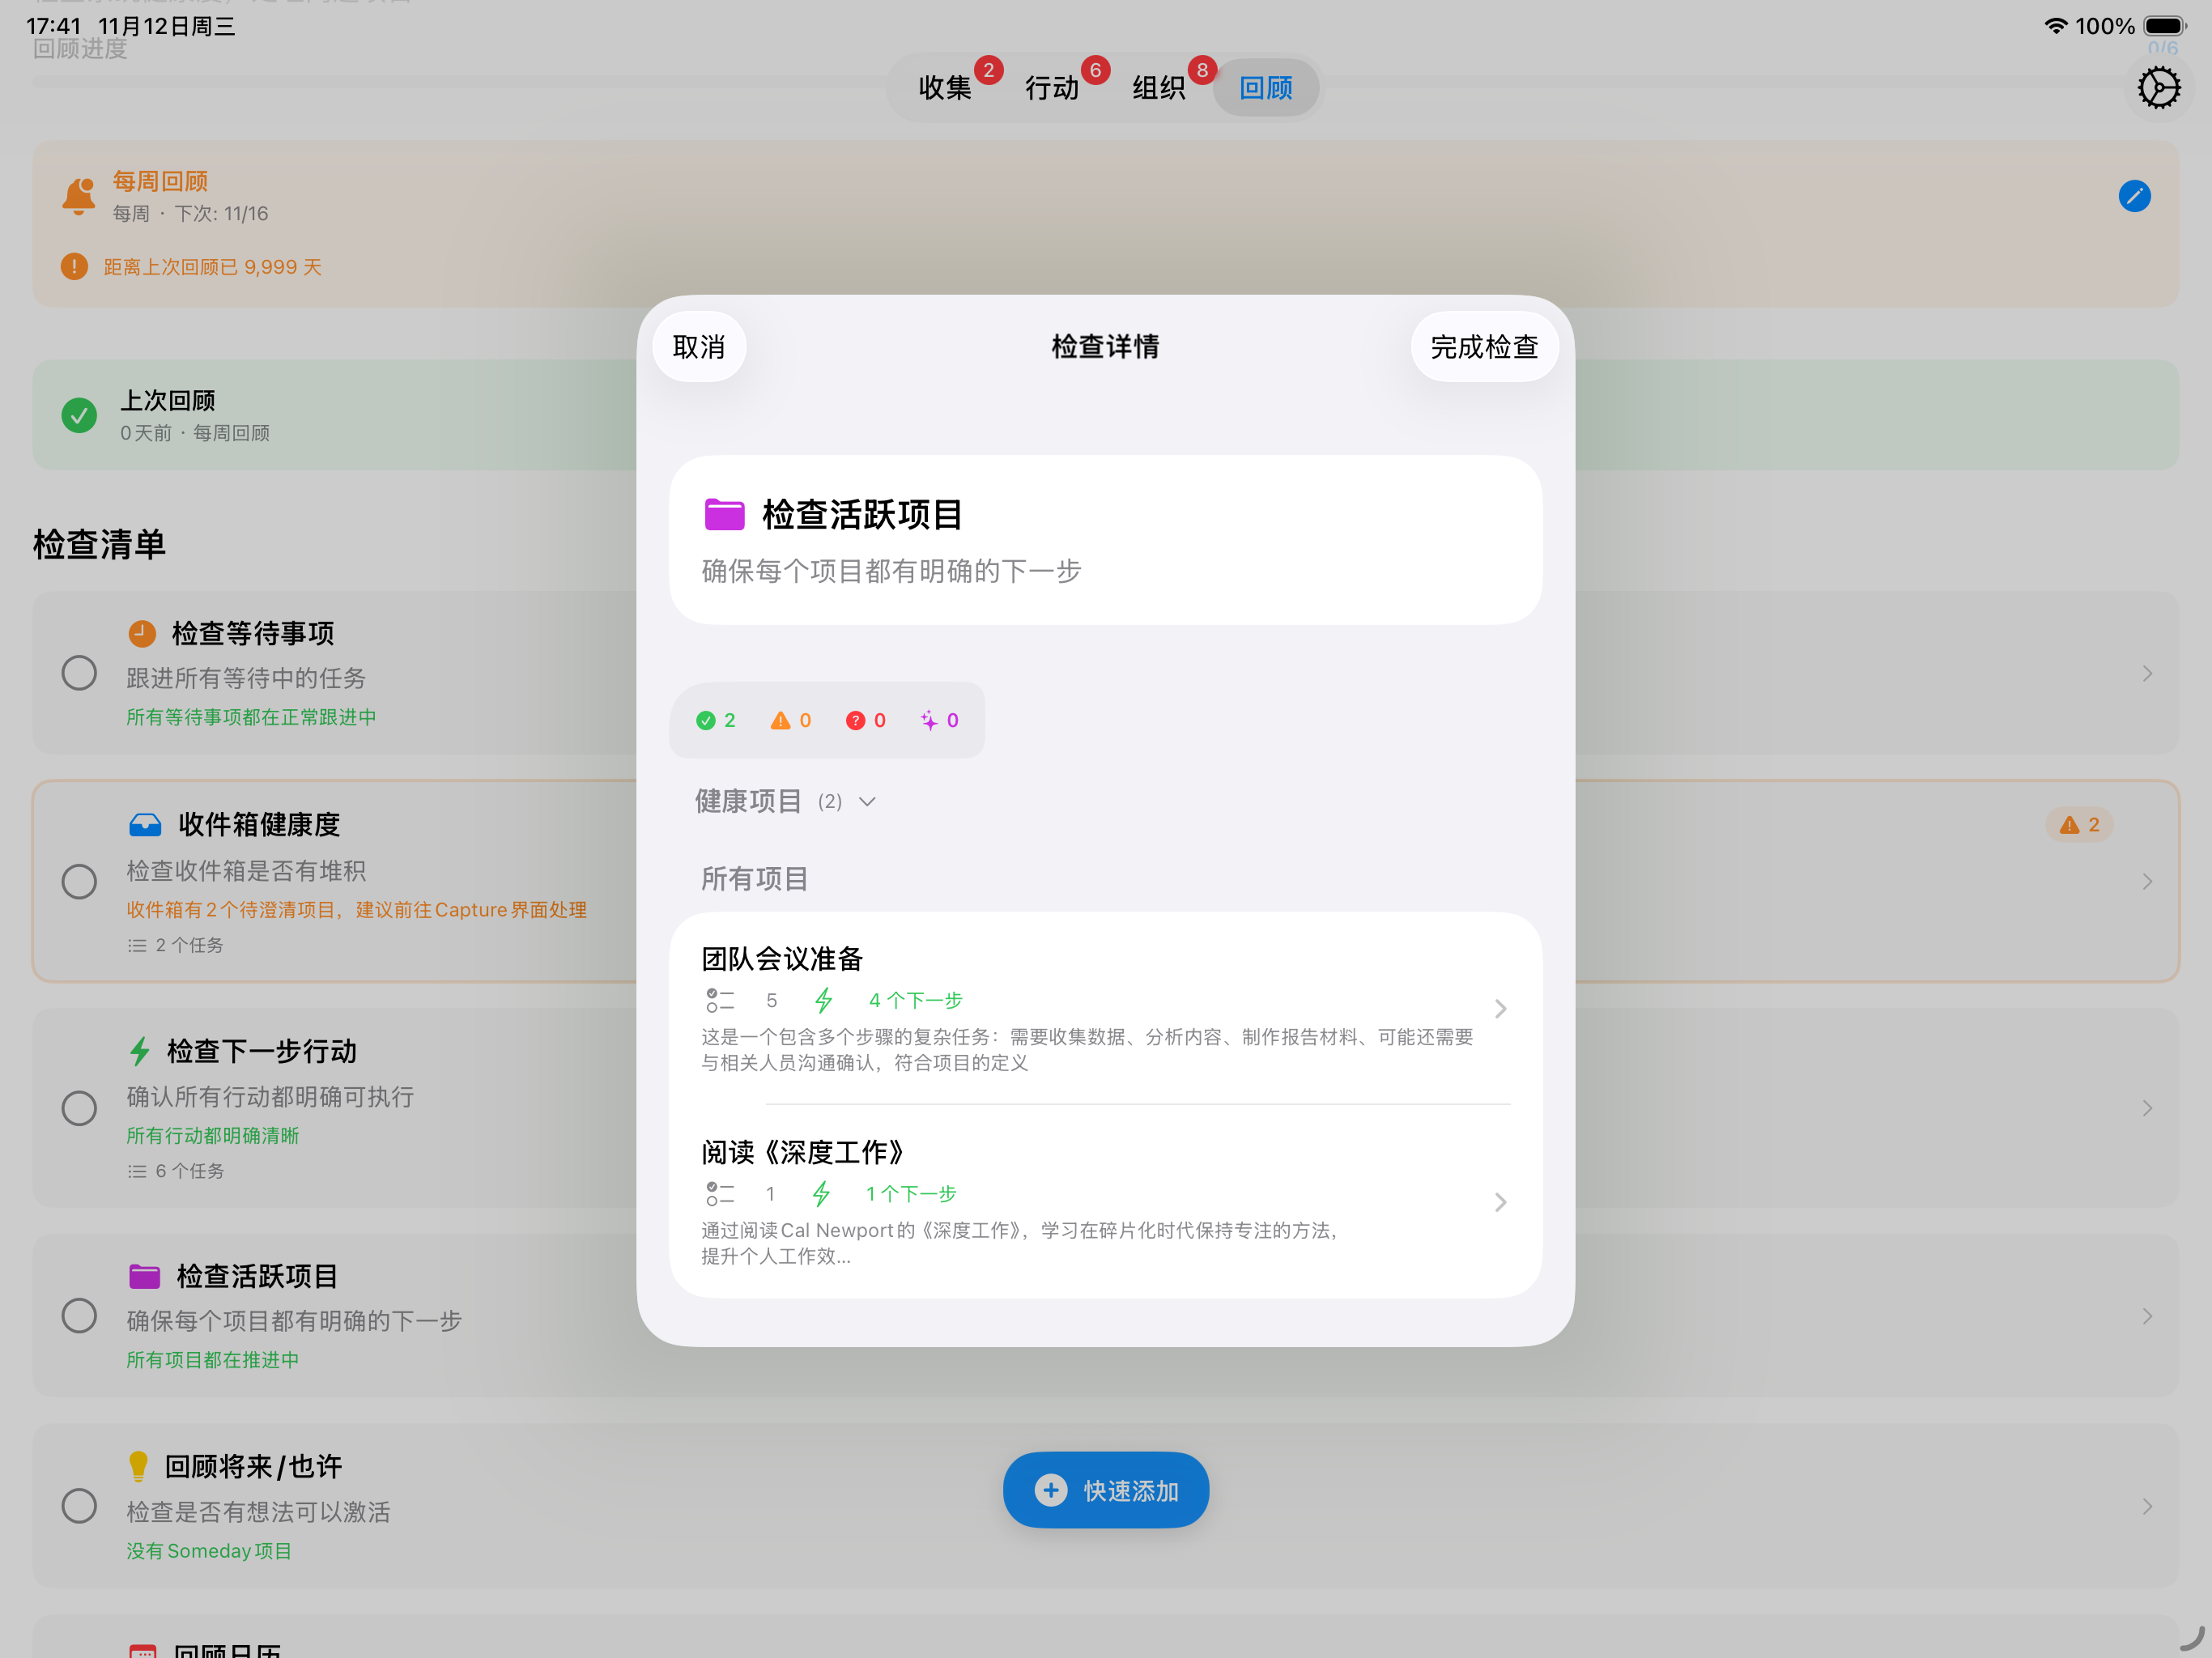Select the inbox icon on 收件箱健康度
The image size is (2212, 1658).
[145, 823]
